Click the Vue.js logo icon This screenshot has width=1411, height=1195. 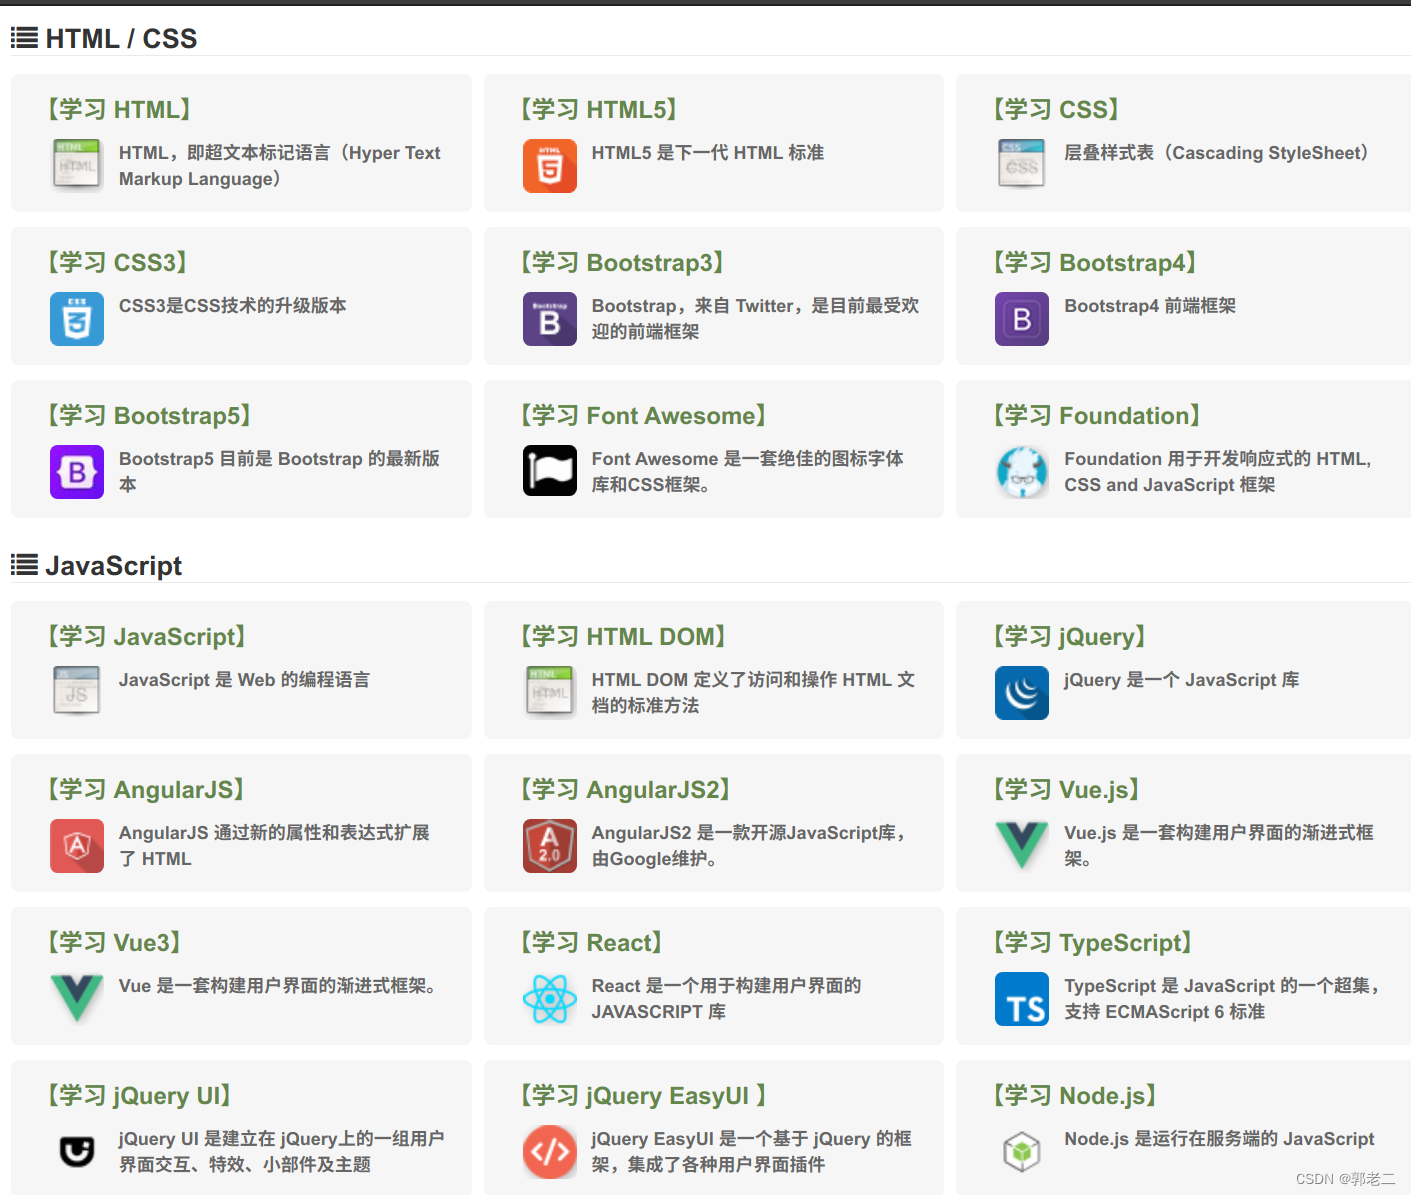click(x=1022, y=846)
